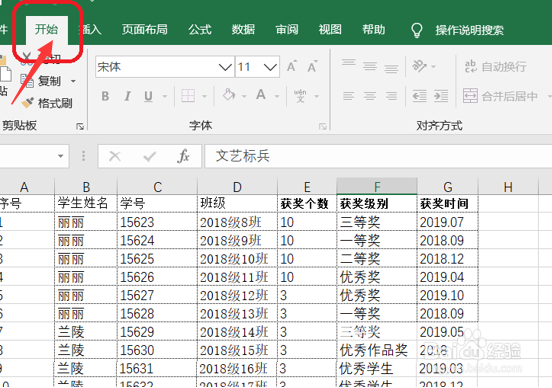
Task: Click cell 获奖级别 header
Action: (377, 204)
